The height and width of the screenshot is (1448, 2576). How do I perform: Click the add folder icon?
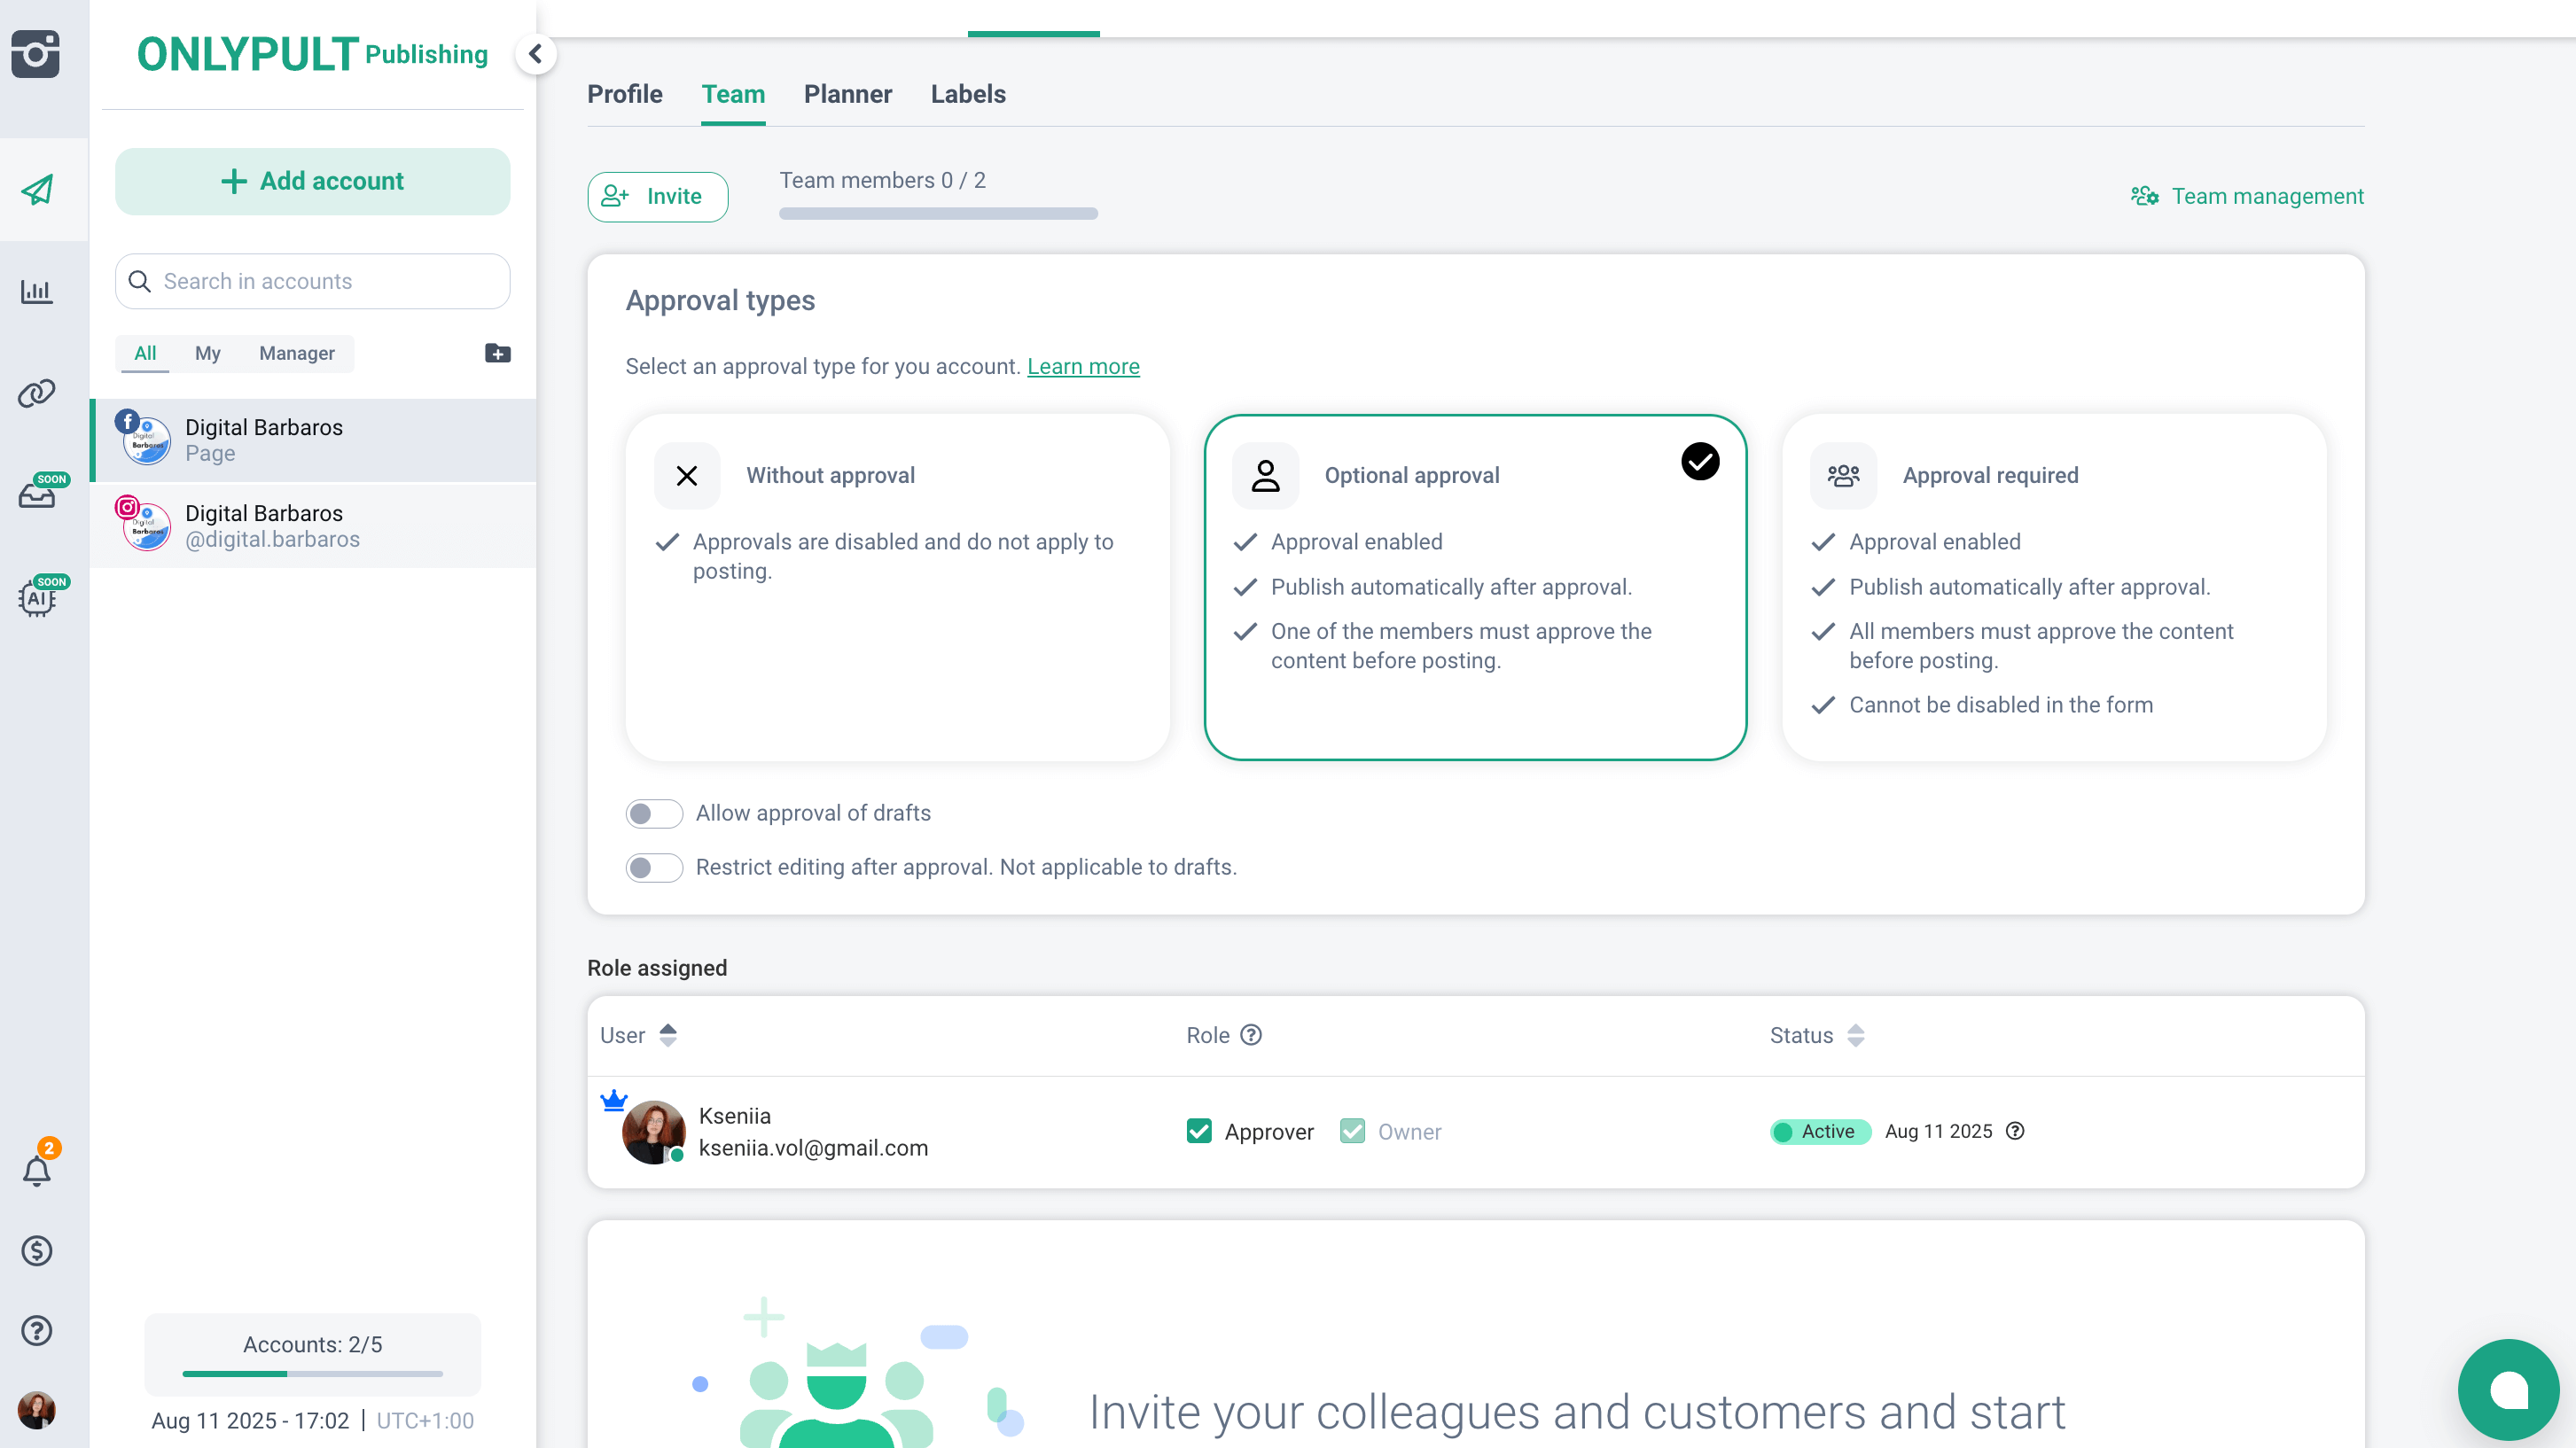497,353
